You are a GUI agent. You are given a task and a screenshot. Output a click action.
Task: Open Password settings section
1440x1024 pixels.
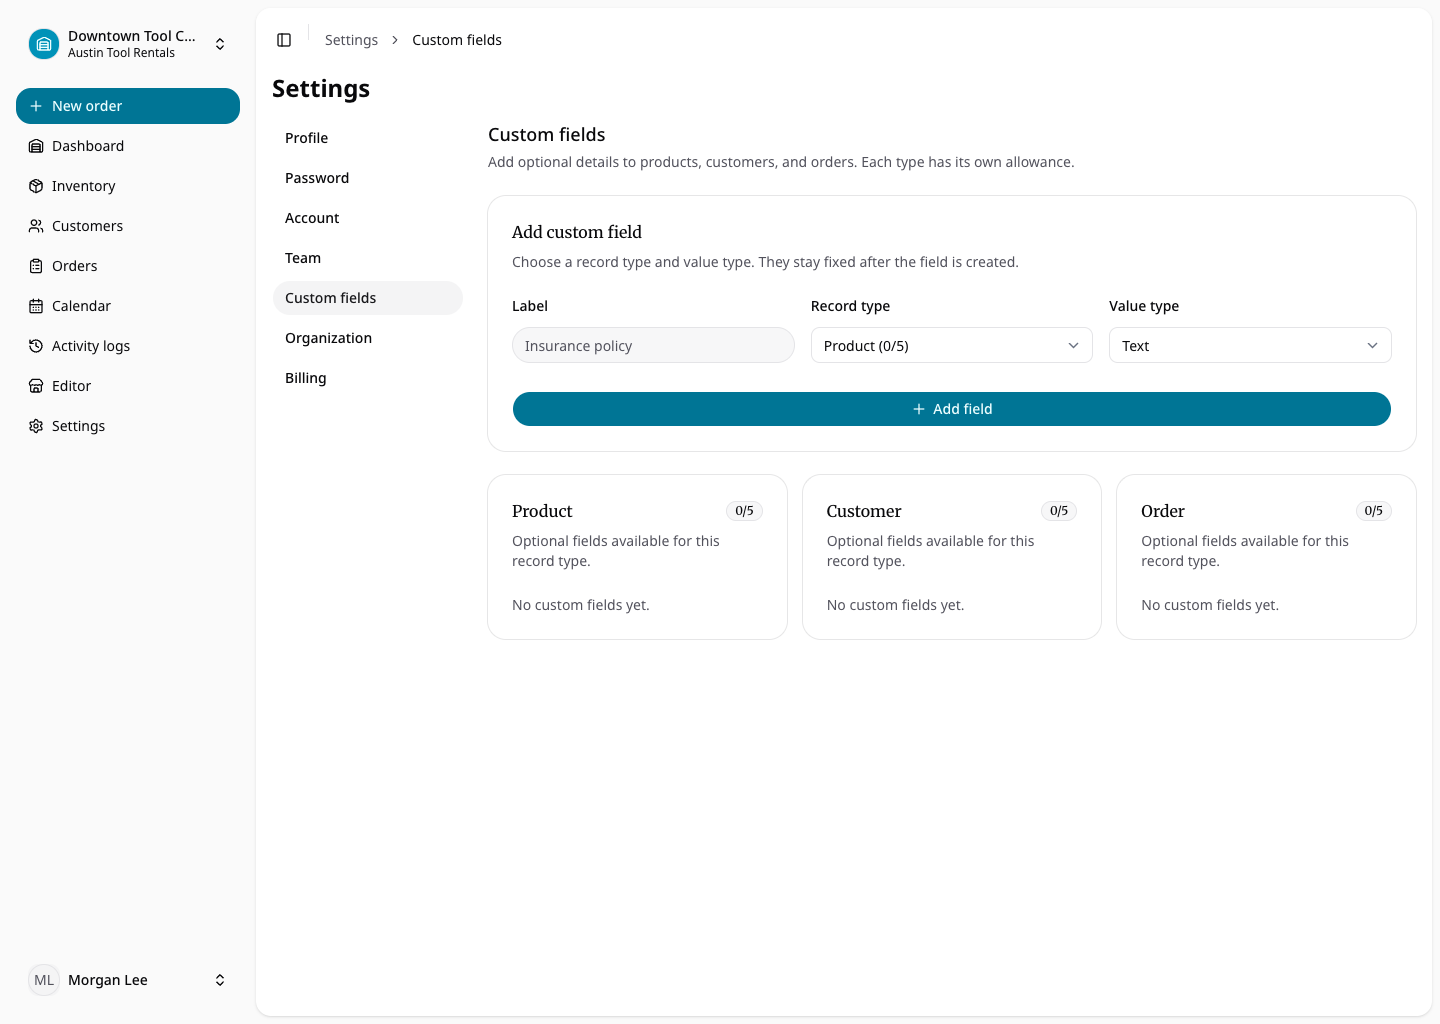coord(368,178)
